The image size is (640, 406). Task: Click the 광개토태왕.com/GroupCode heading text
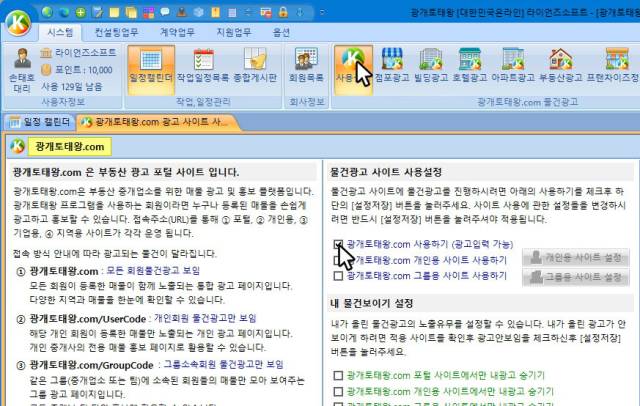(x=91, y=365)
